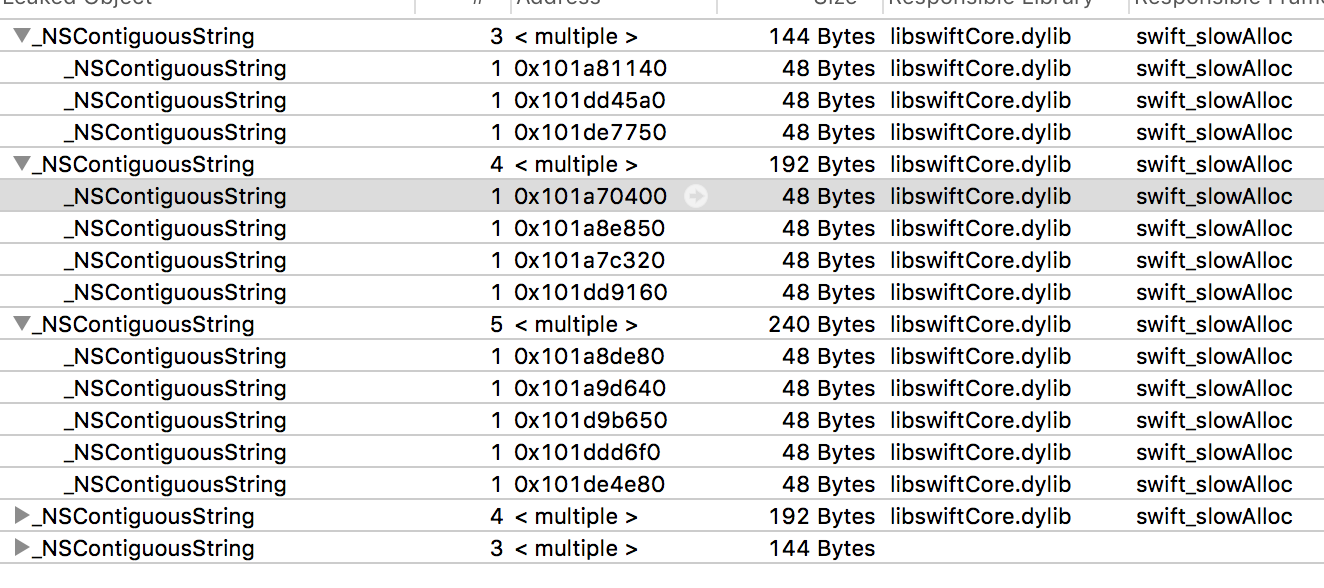The height and width of the screenshot is (588, 1324).
Task: Select the row with address 0x101de4e80
Action: click(662, 485)
